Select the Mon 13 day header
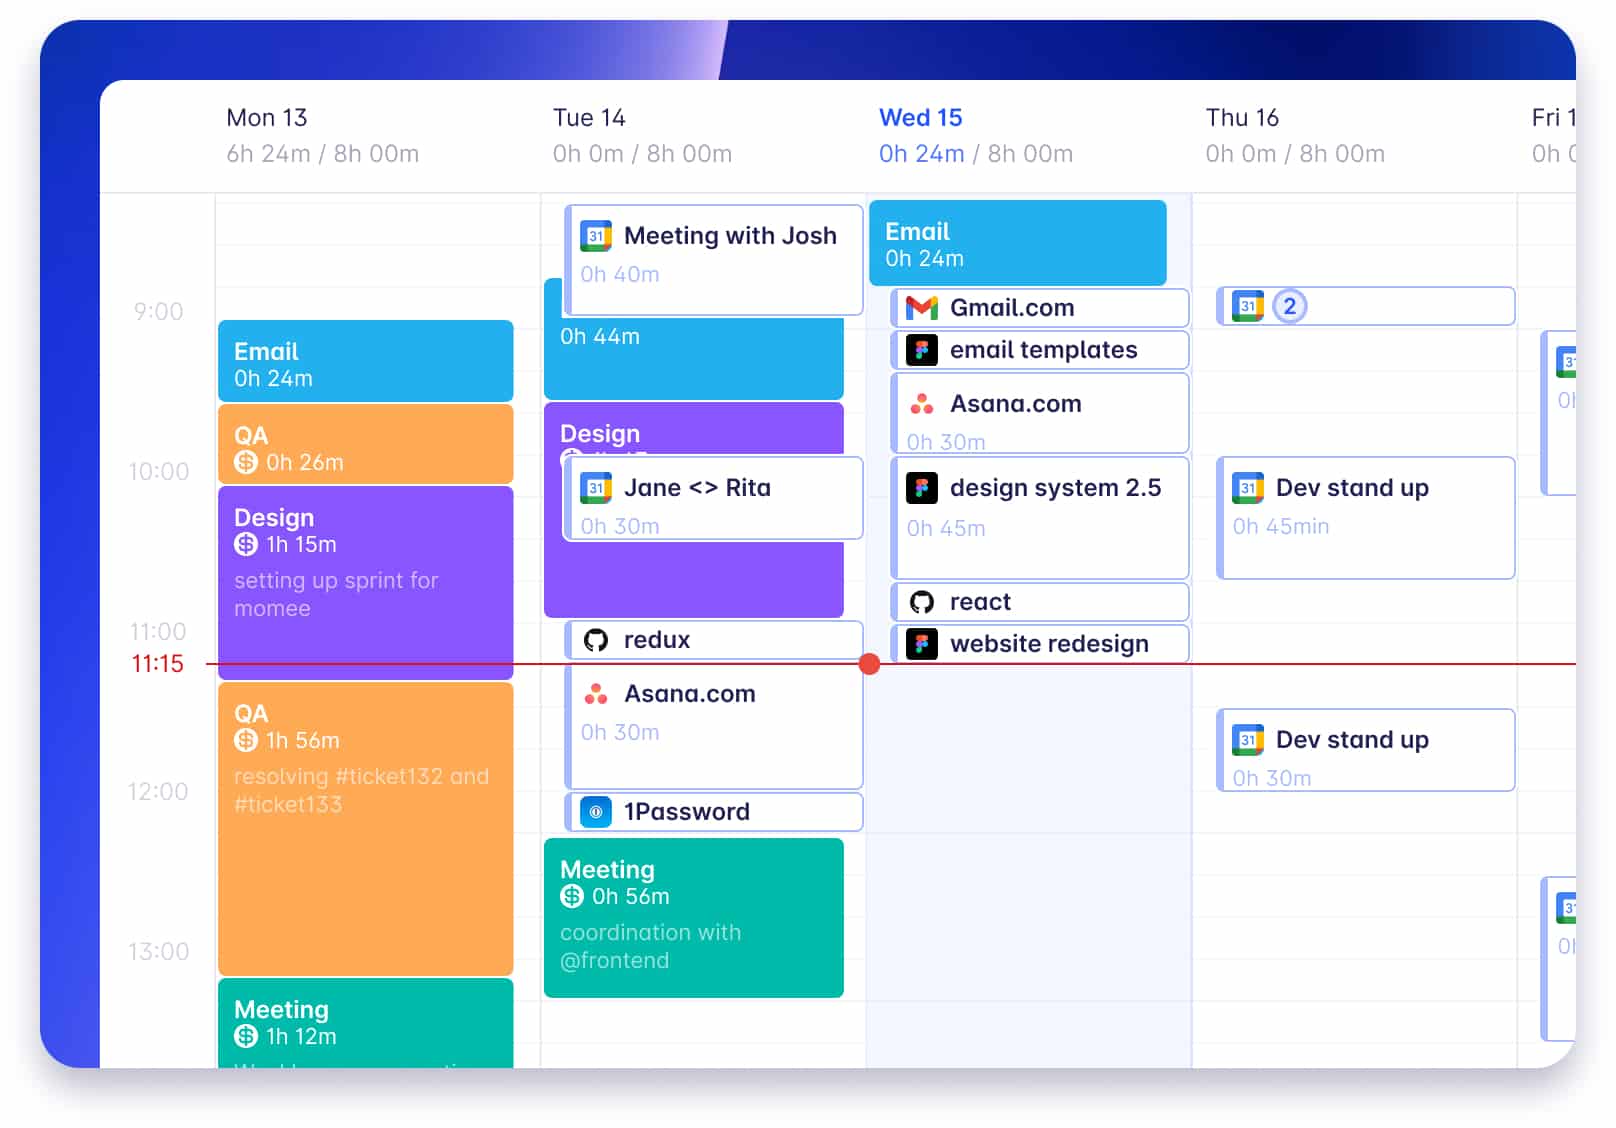1616x1128 pixels. click(267, 118)
